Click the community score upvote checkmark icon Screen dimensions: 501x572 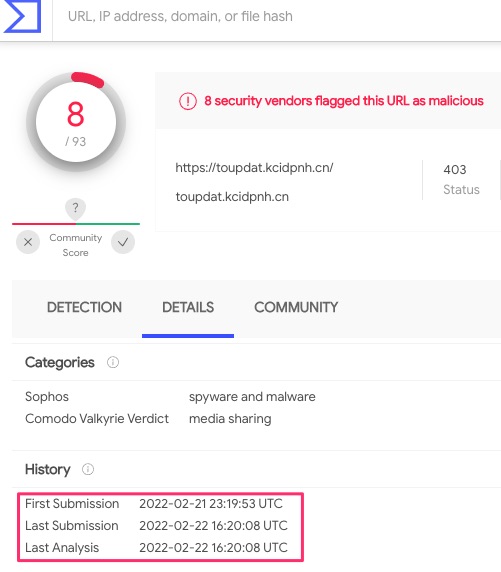(x=123, y=242)
